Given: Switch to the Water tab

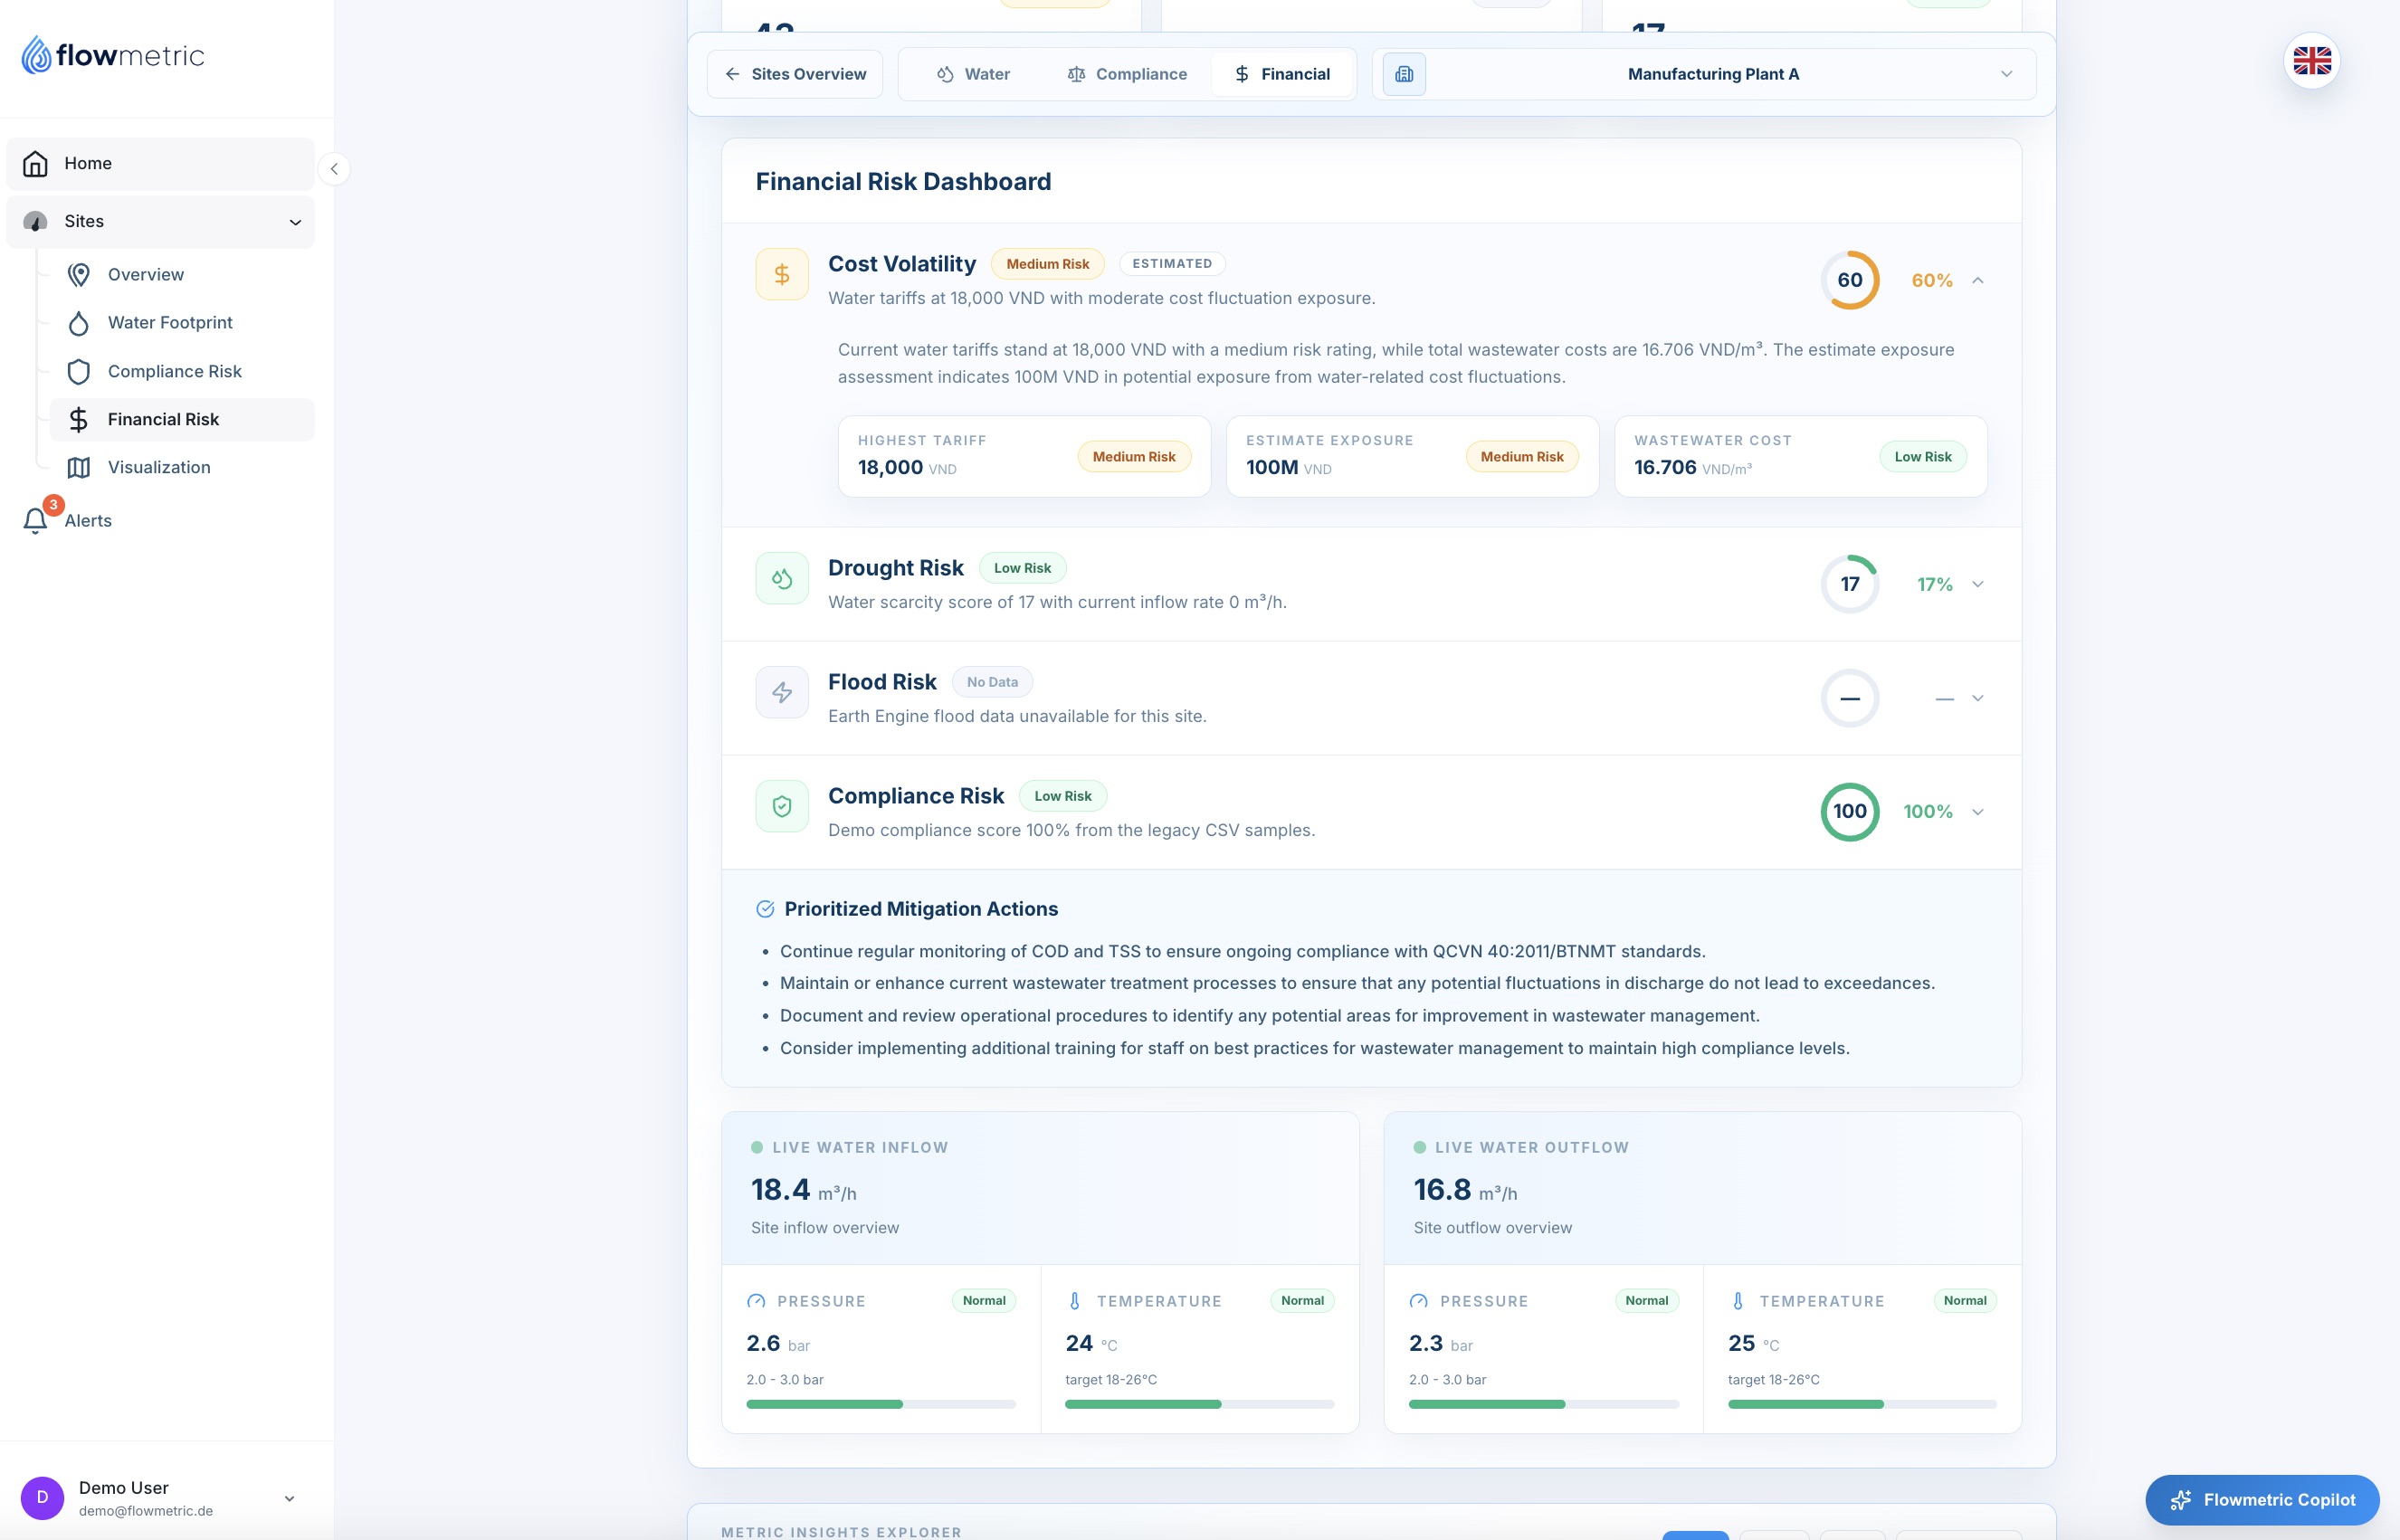Looking at the screenshot, I should tap(972, 74).
